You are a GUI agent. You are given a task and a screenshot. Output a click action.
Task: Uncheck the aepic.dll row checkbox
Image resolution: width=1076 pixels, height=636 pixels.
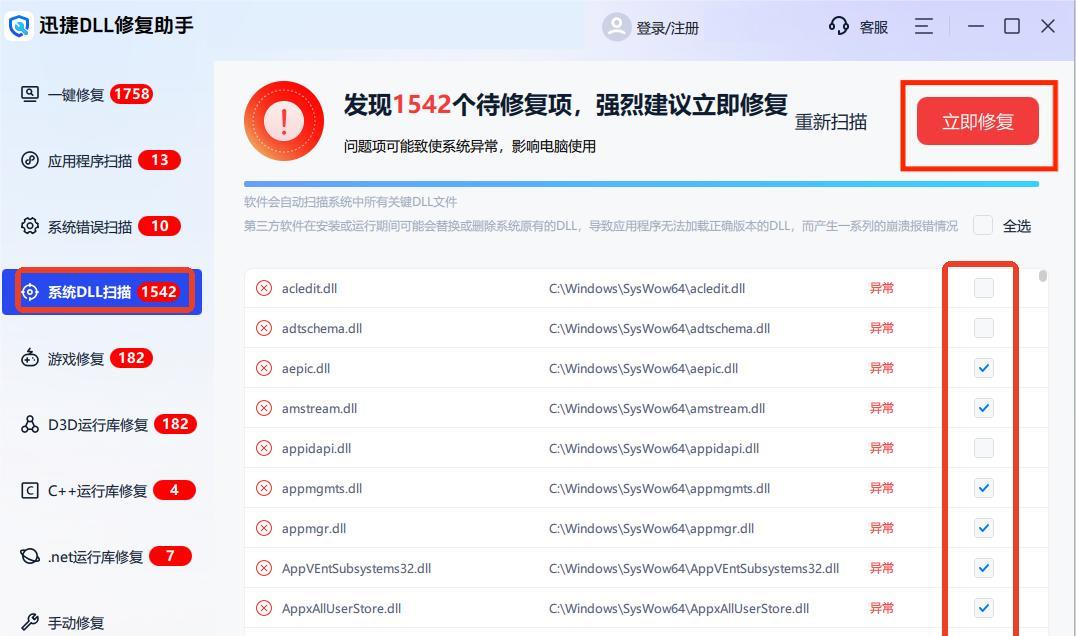click(x=983, y=368)
